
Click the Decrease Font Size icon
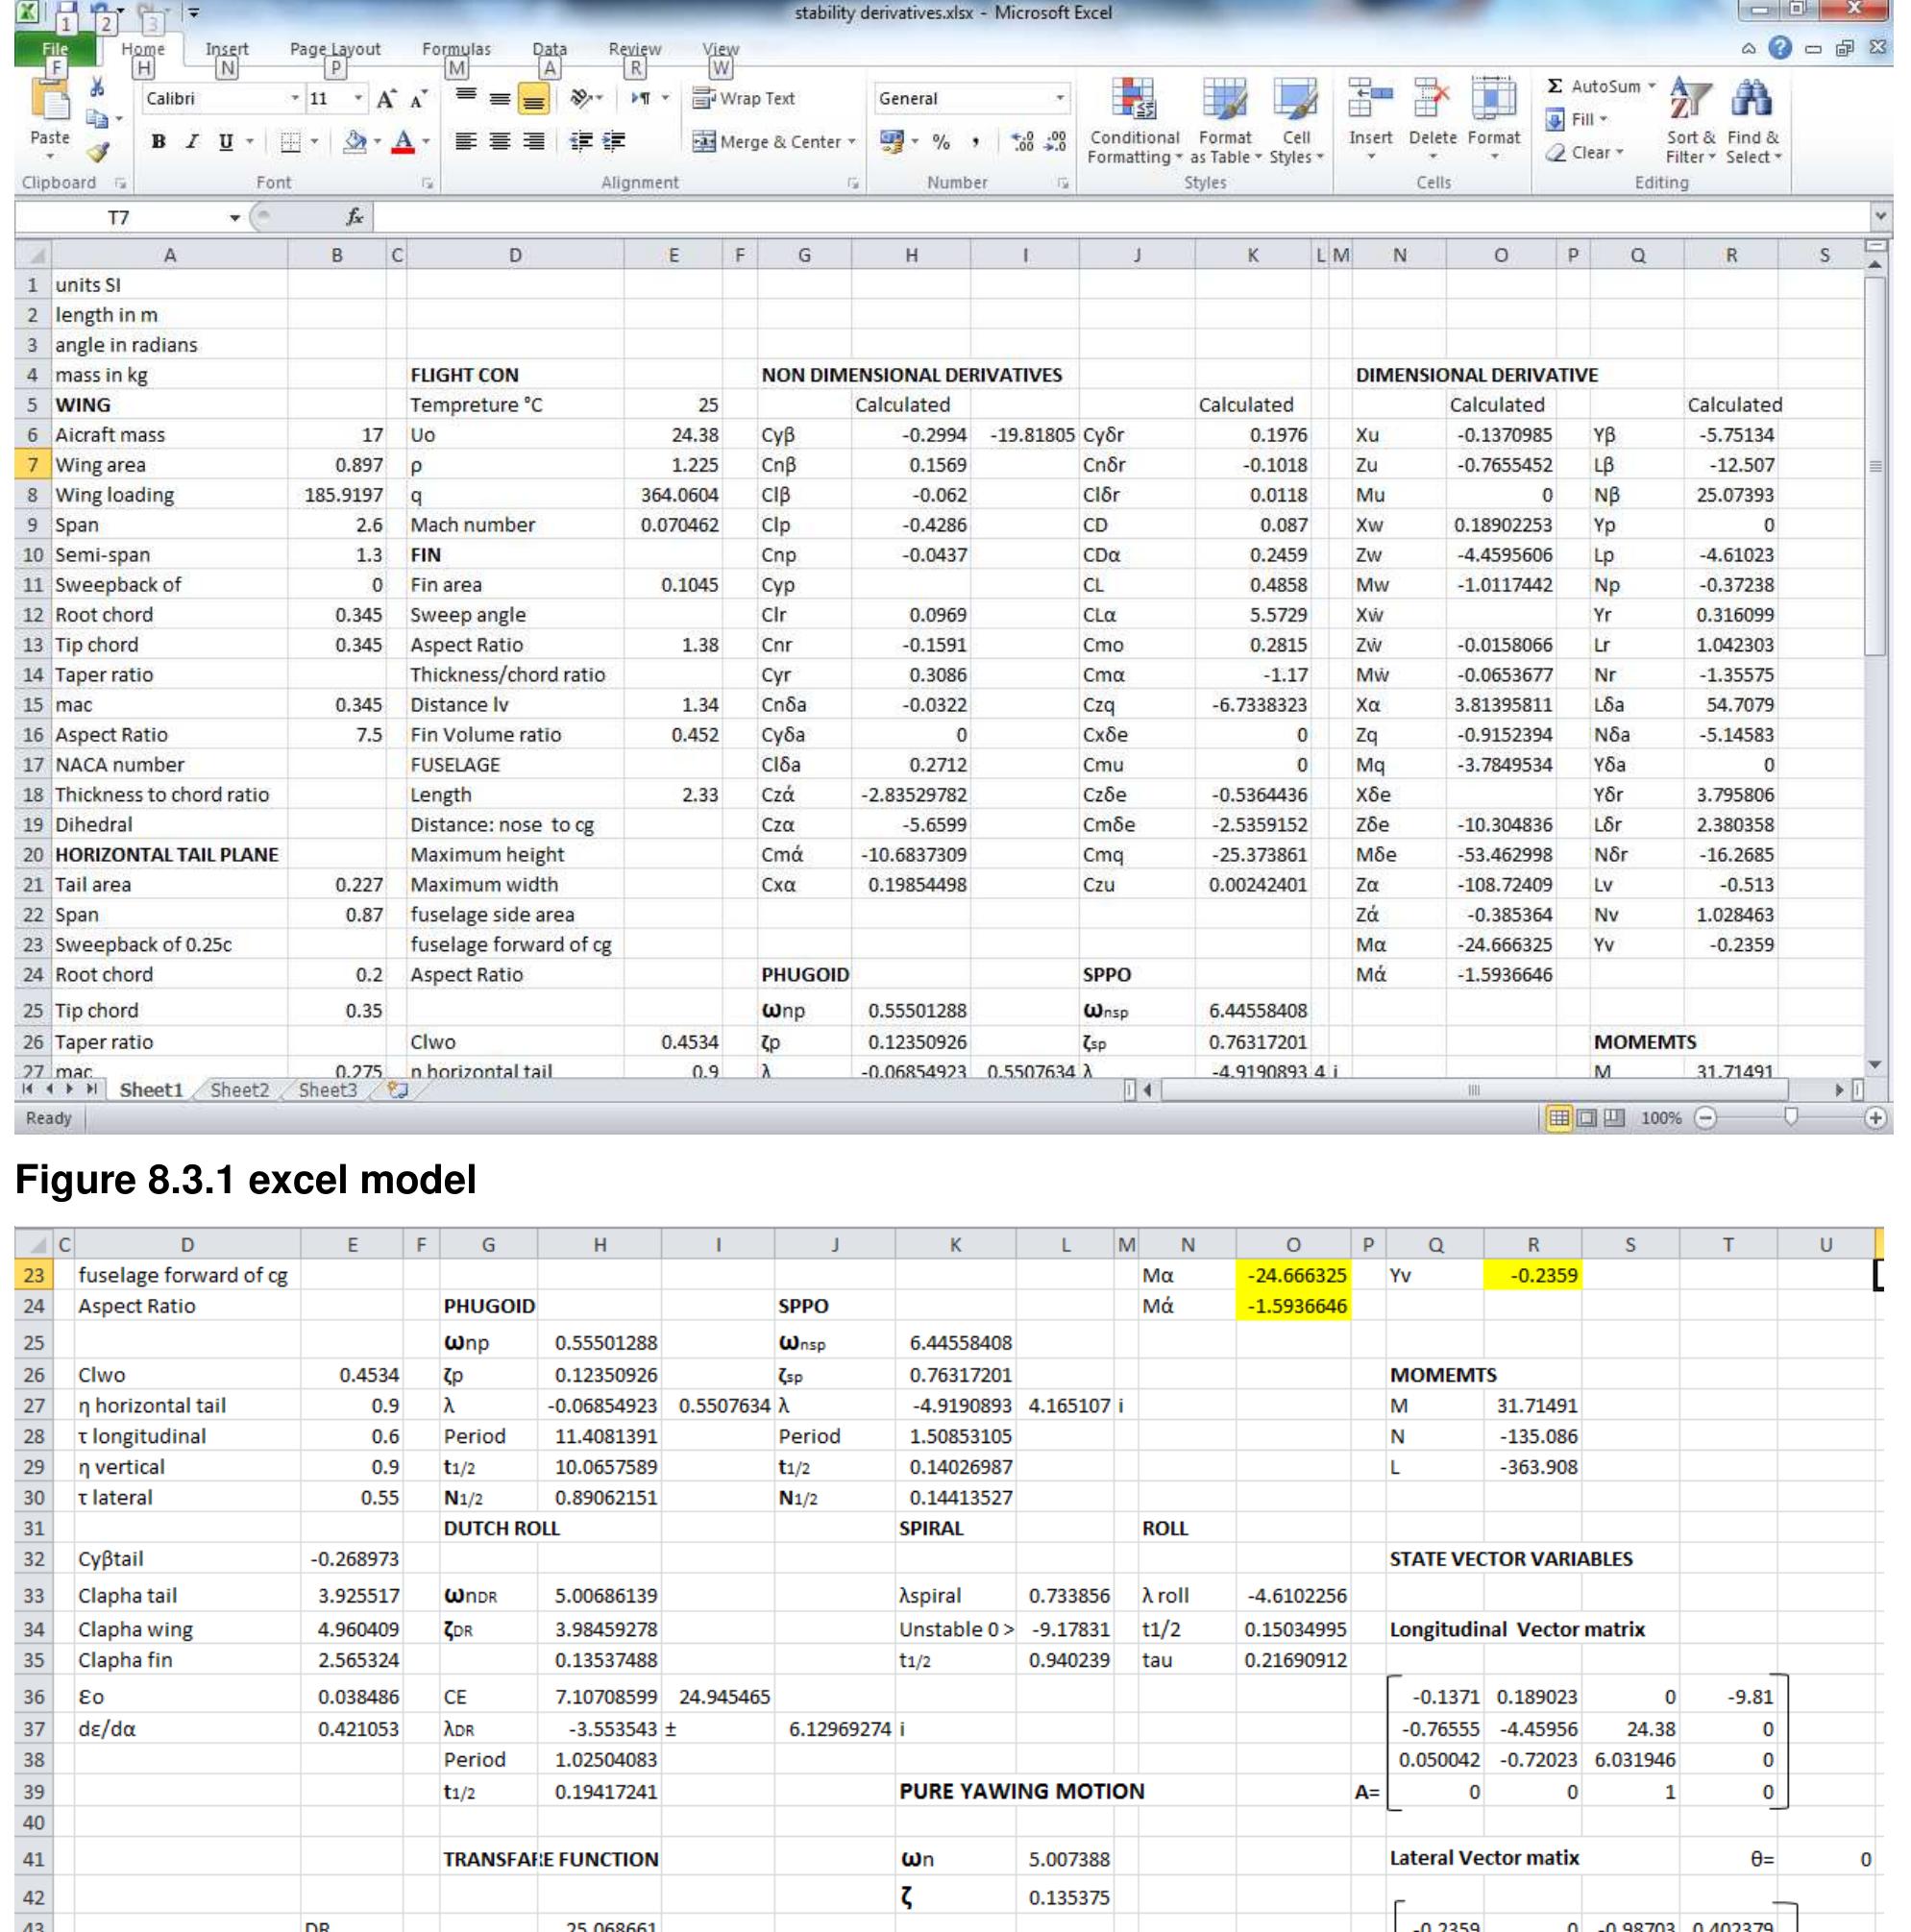pos(419,99)
